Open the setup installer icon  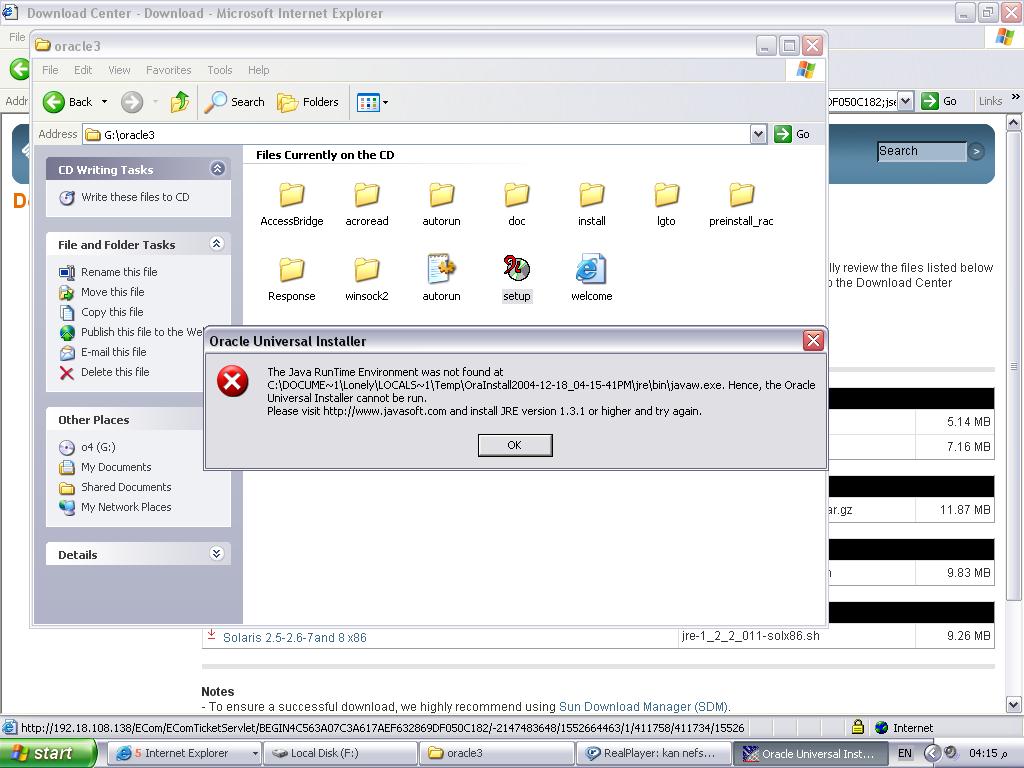[516, 271]
